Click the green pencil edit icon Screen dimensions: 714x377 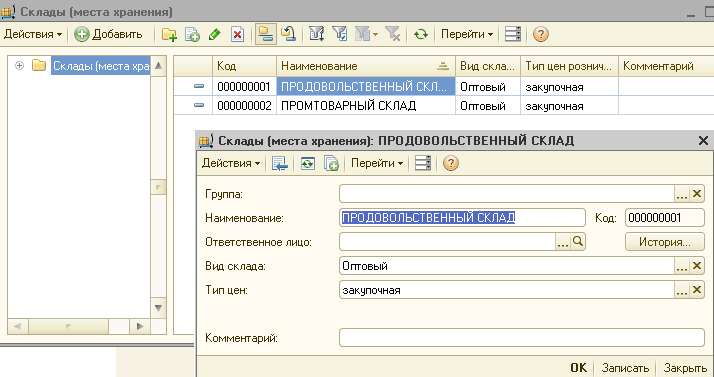coord(214,35)
